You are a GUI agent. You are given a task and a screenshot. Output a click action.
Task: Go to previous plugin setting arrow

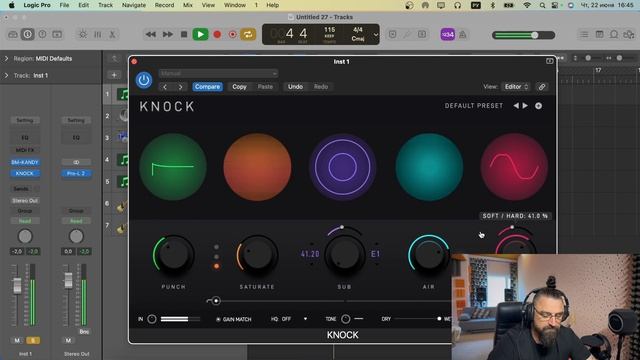pos(165,87)
